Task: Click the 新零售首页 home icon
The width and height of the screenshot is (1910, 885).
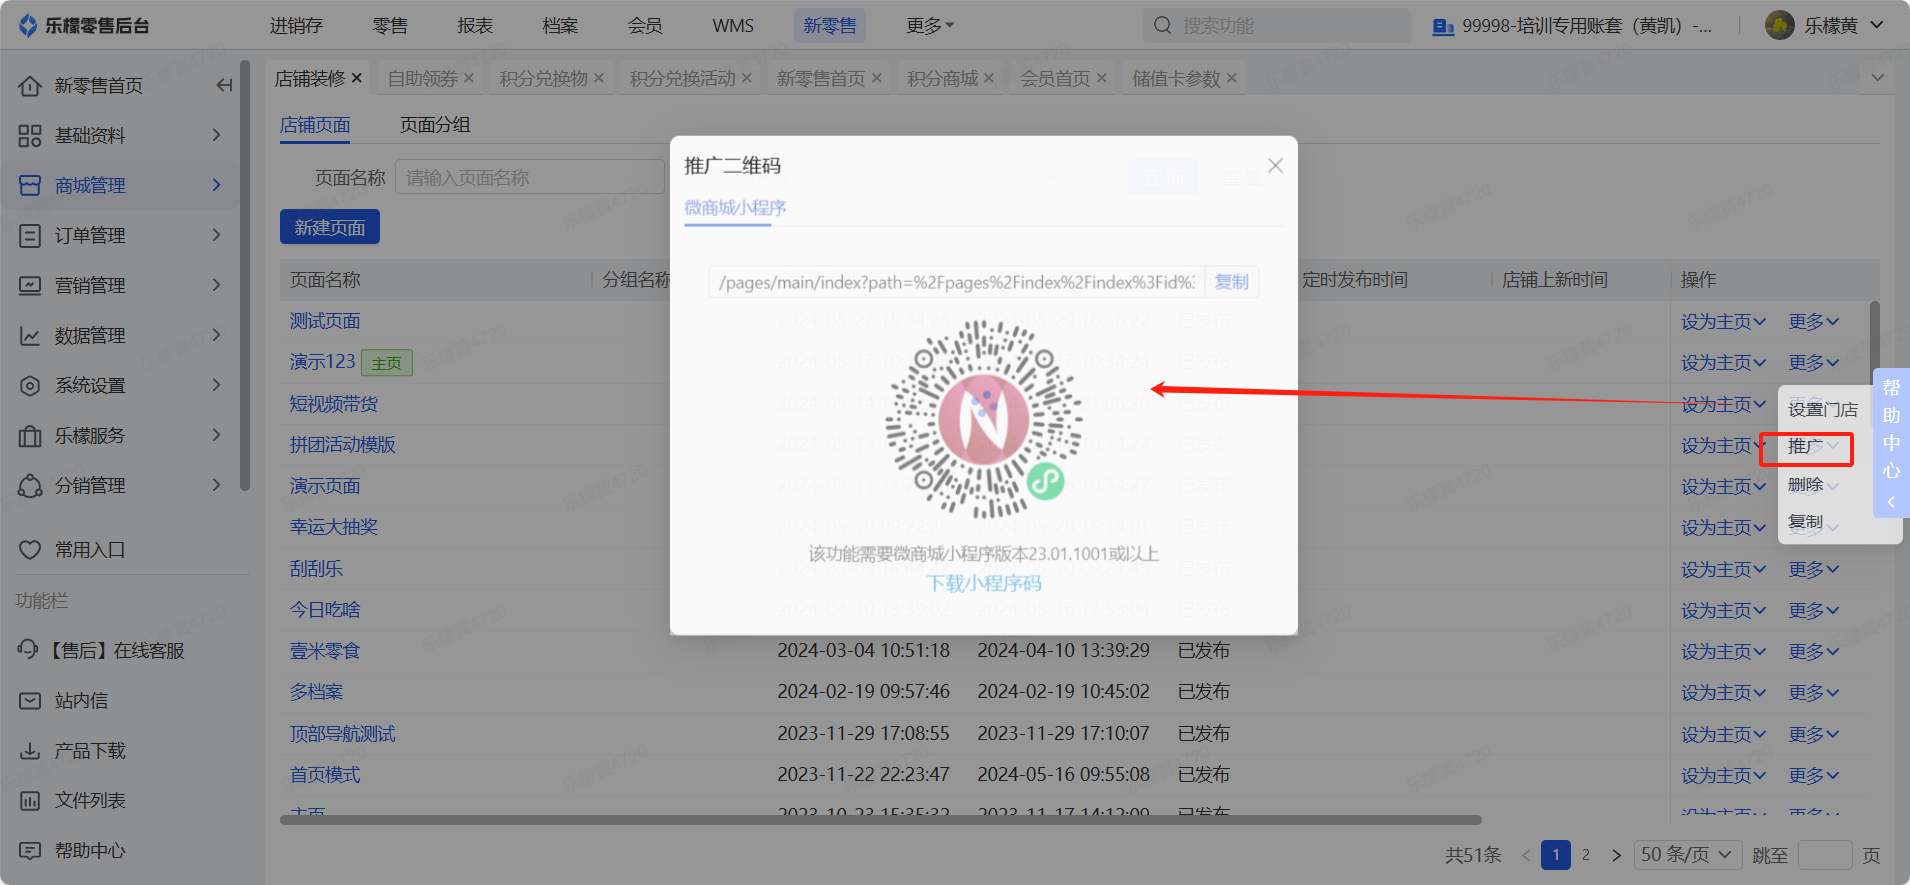Action: pyautogui.click(x=30, y=86)
